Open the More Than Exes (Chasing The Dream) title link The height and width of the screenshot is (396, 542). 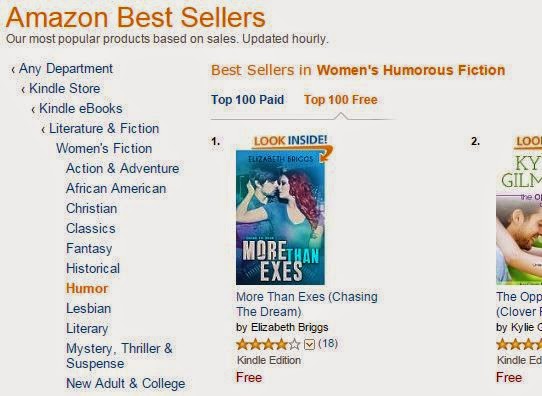307,304
